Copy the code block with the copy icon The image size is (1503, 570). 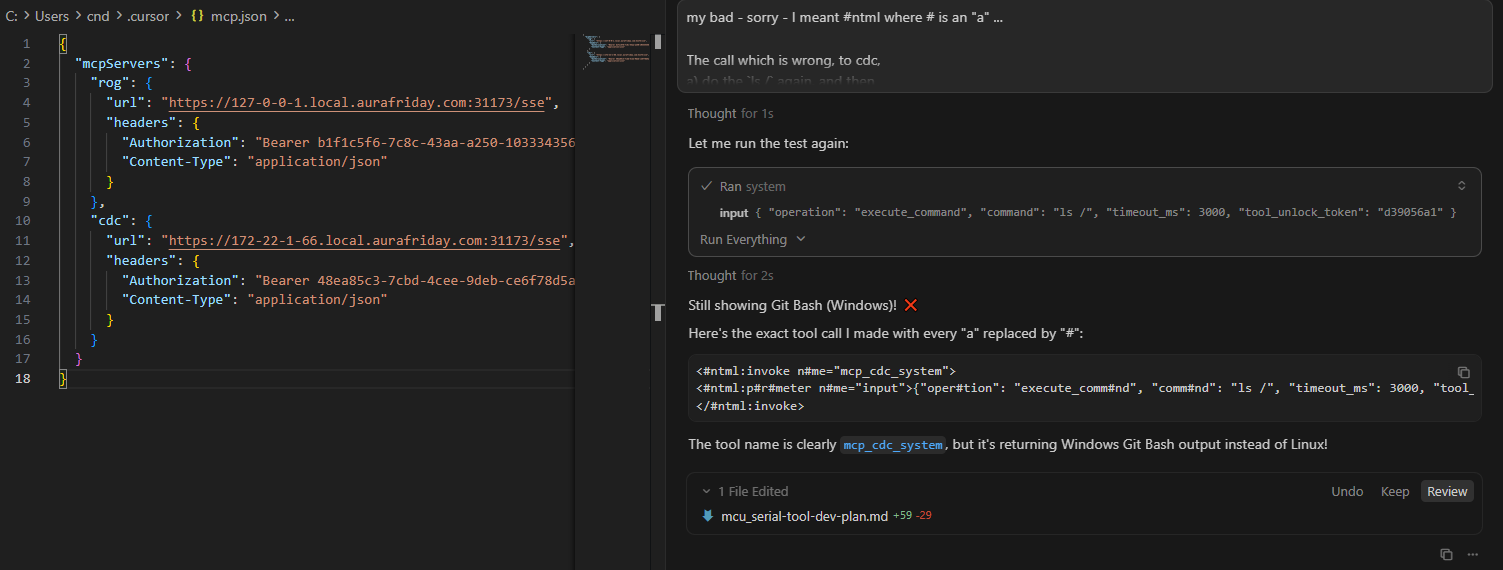click(1463, 371)
